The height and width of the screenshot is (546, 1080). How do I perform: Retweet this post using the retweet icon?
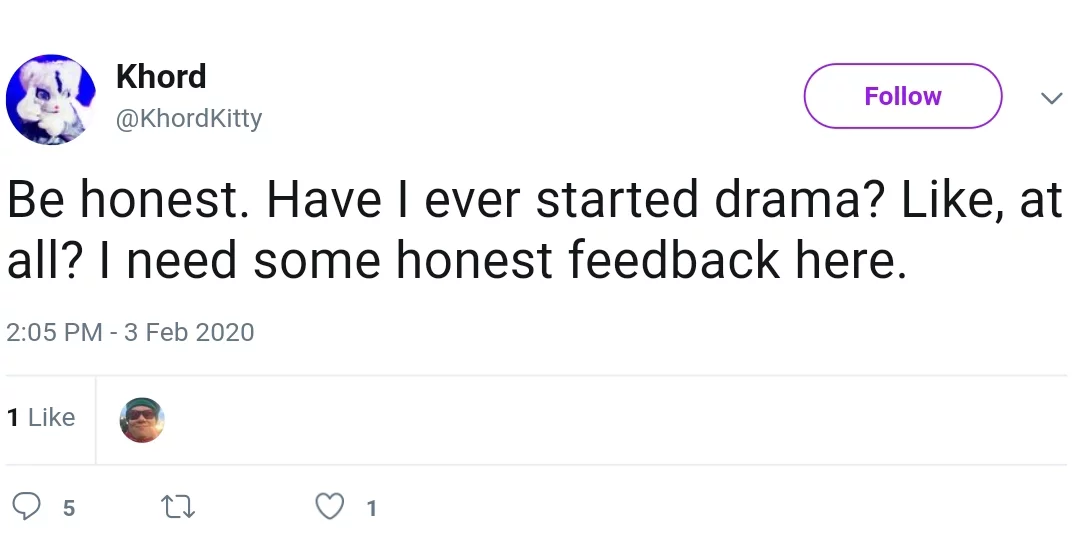point(178,508)
